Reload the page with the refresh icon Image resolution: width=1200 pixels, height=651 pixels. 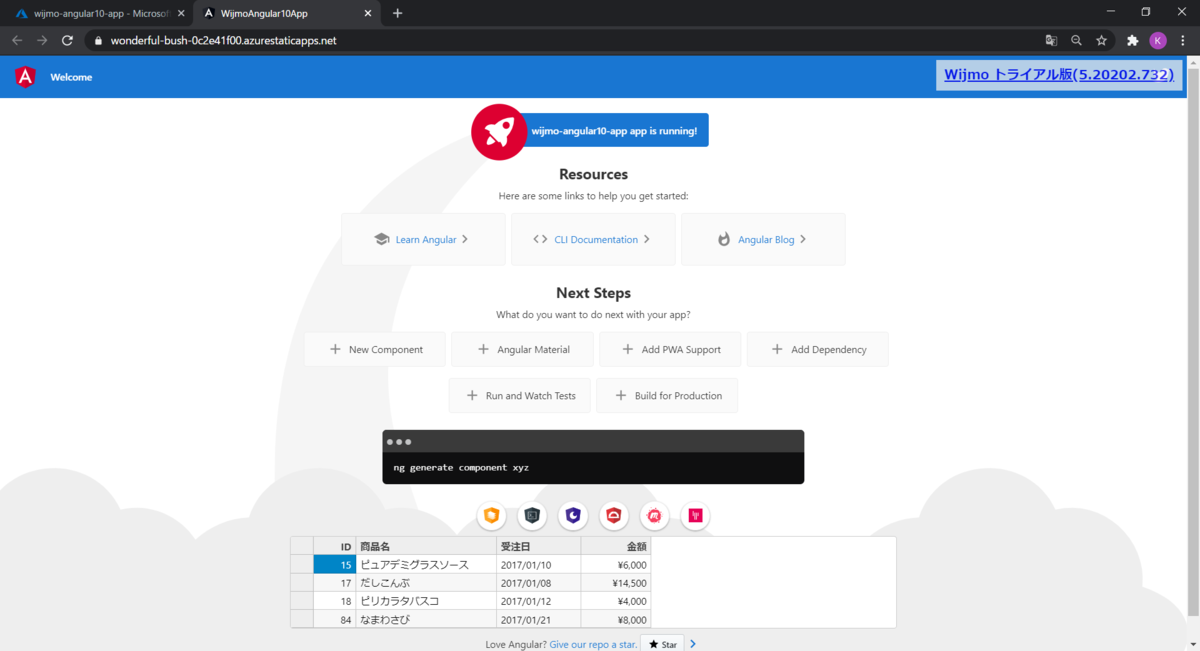[67, 40]
